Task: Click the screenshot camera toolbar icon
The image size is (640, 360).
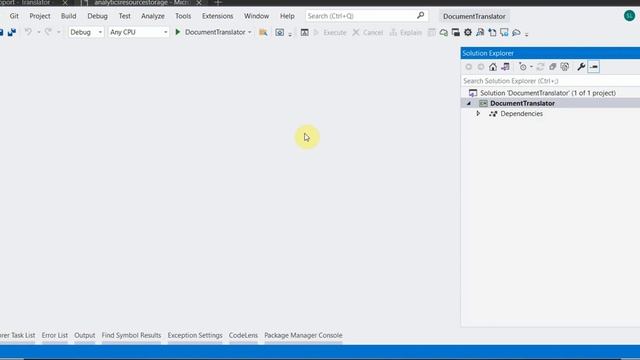Action: pyautogui.click(x=280, y=32)
